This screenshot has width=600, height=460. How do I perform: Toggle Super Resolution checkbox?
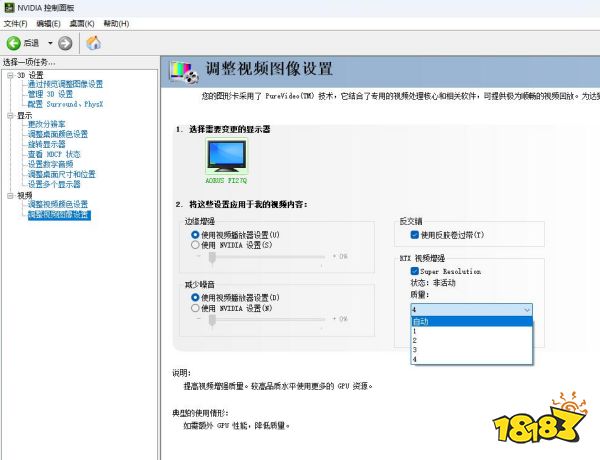point(414,271)
